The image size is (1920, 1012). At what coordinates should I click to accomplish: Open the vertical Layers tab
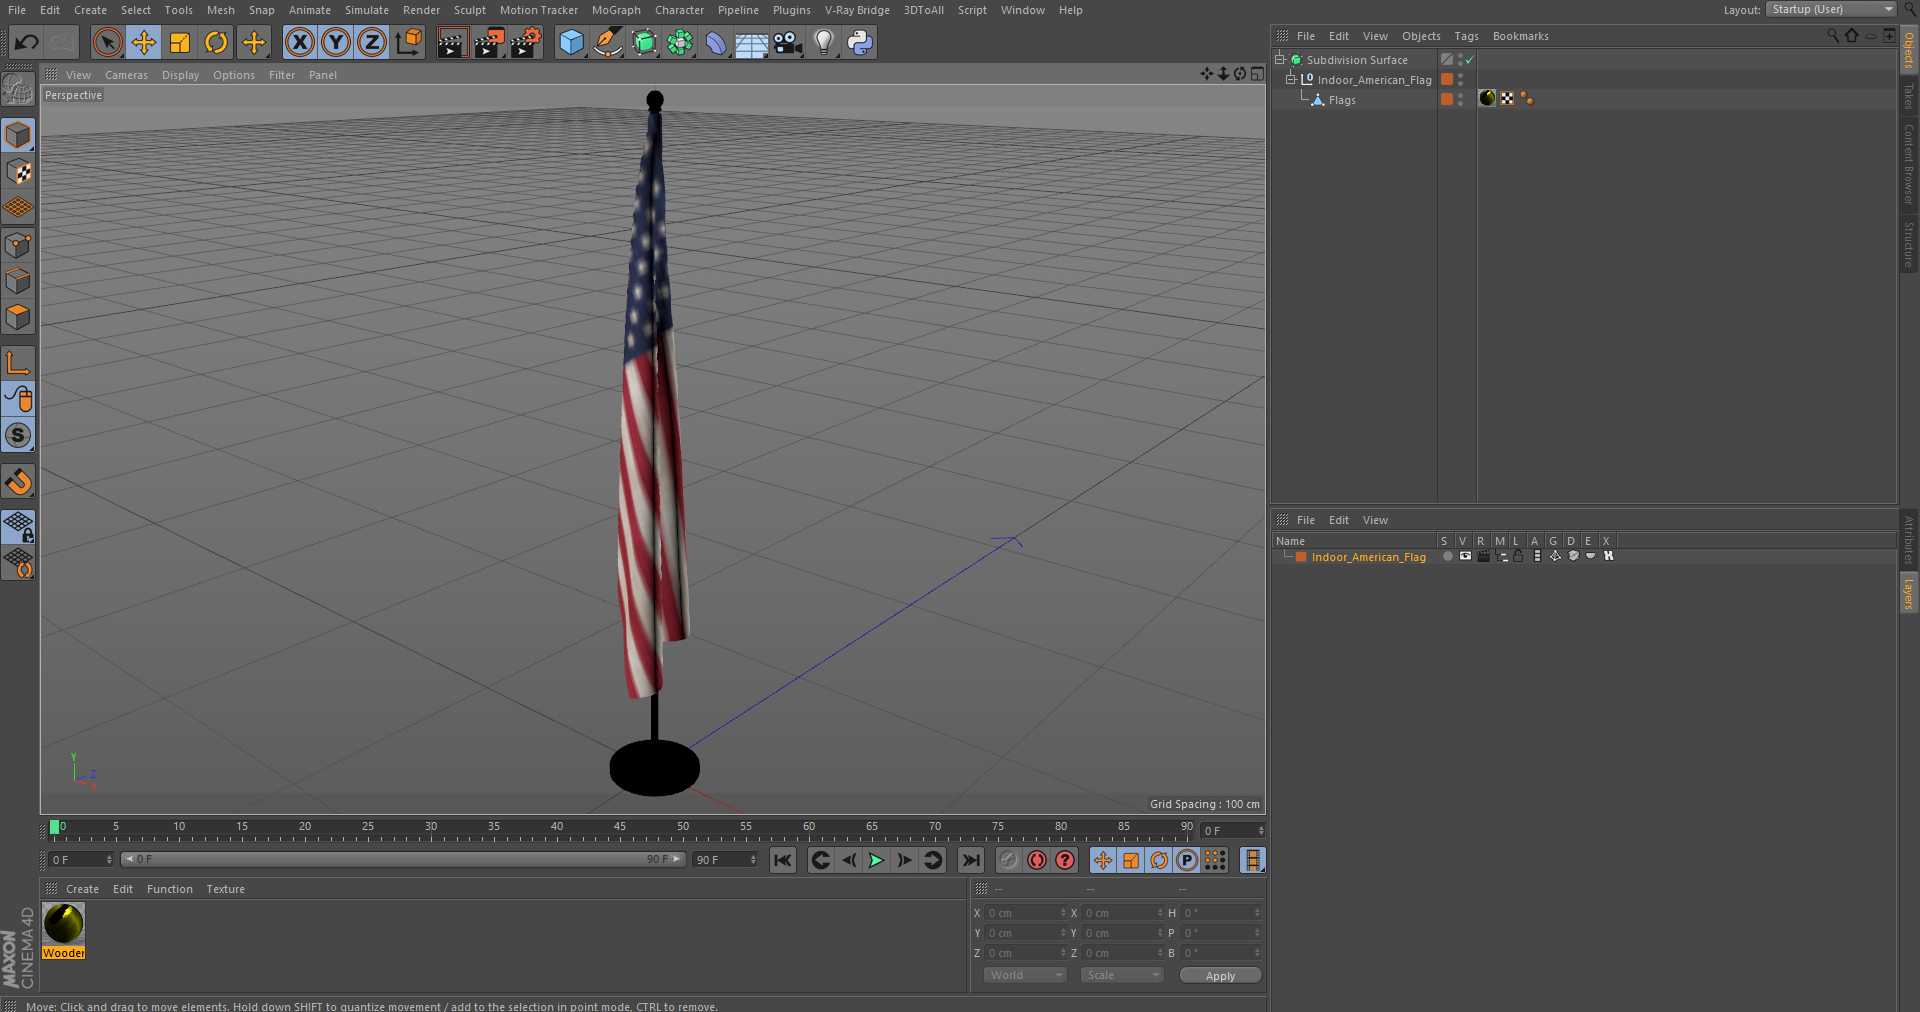tap(1909, 593)
